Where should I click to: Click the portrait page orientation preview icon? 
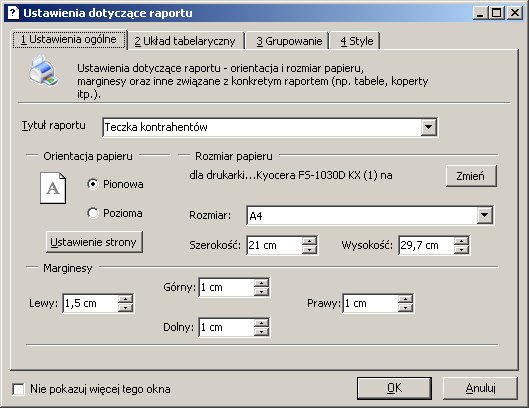(x=53, y=188)
